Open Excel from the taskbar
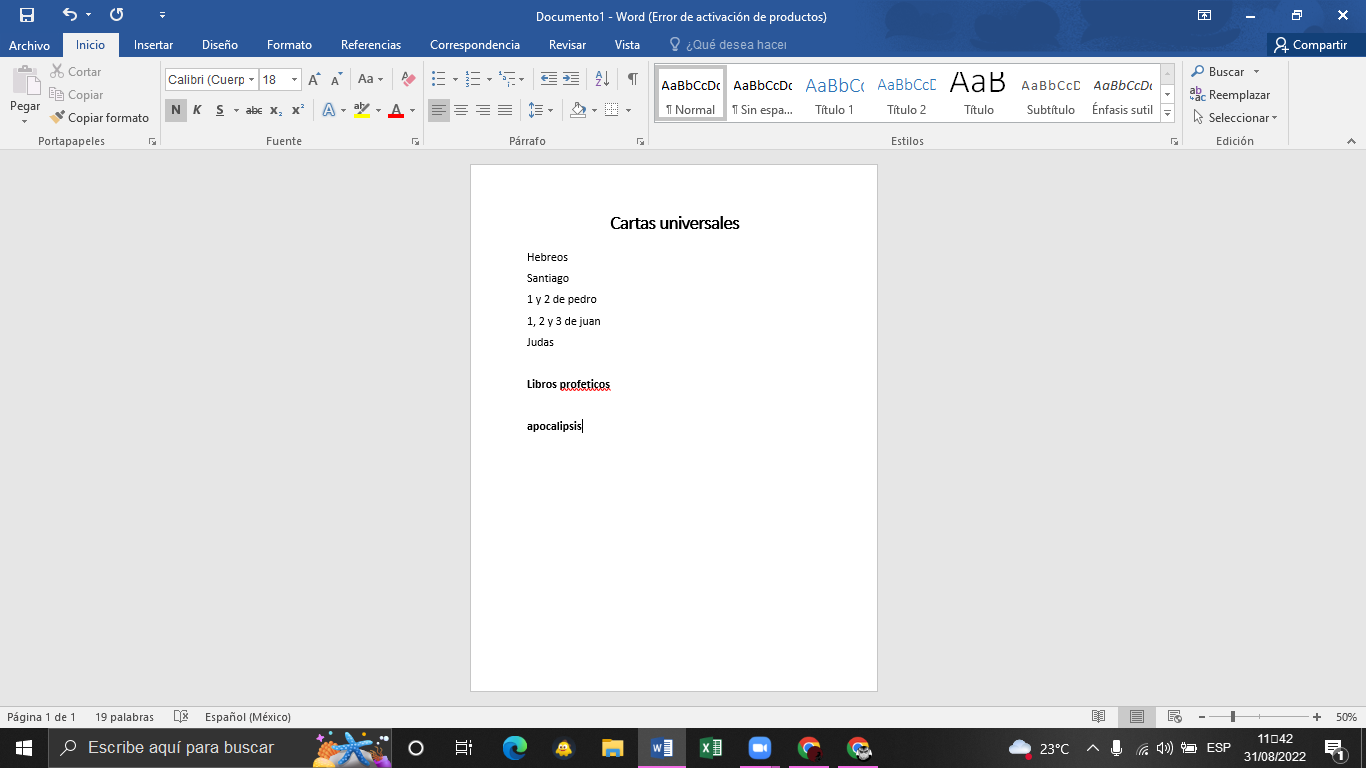Screen dimensions: 1366x768 coord(710,748)
